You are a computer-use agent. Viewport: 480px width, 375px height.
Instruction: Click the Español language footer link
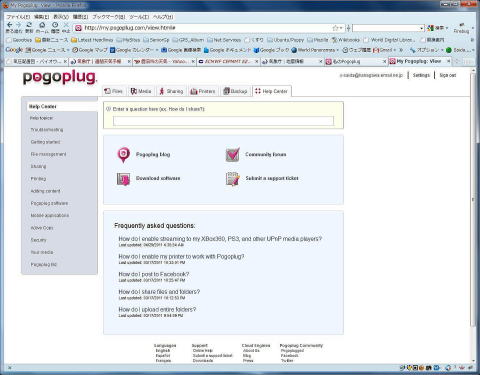pos(163,356)
